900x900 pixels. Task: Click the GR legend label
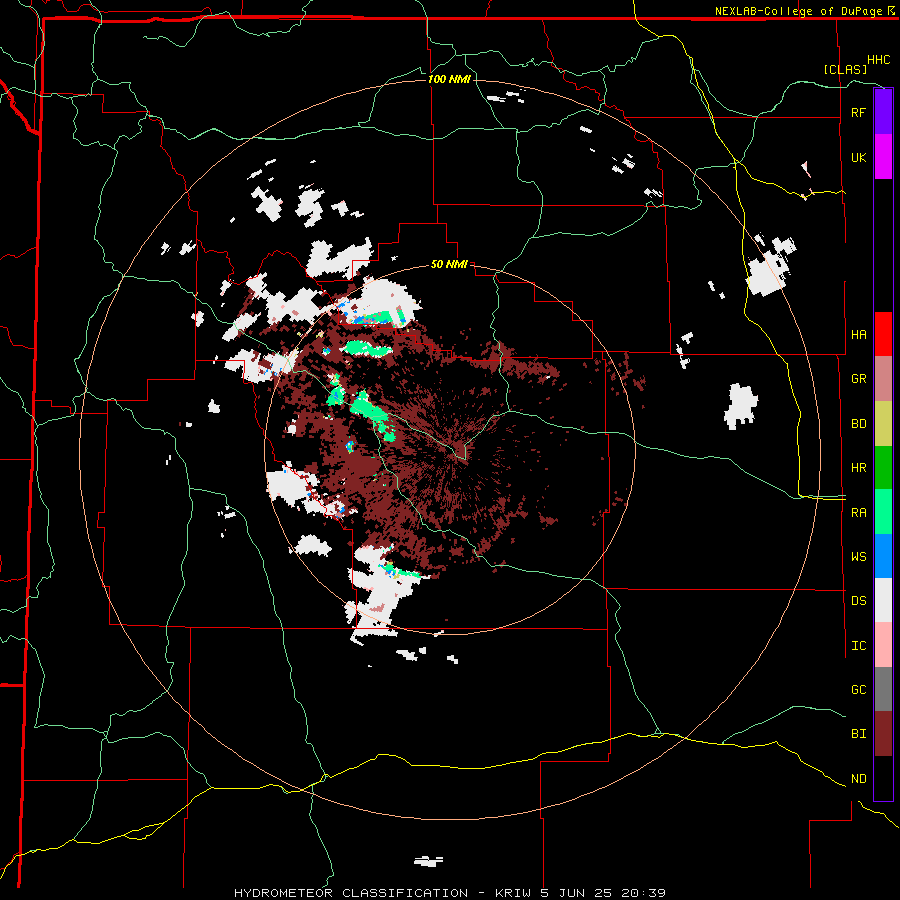coord(858,379)
